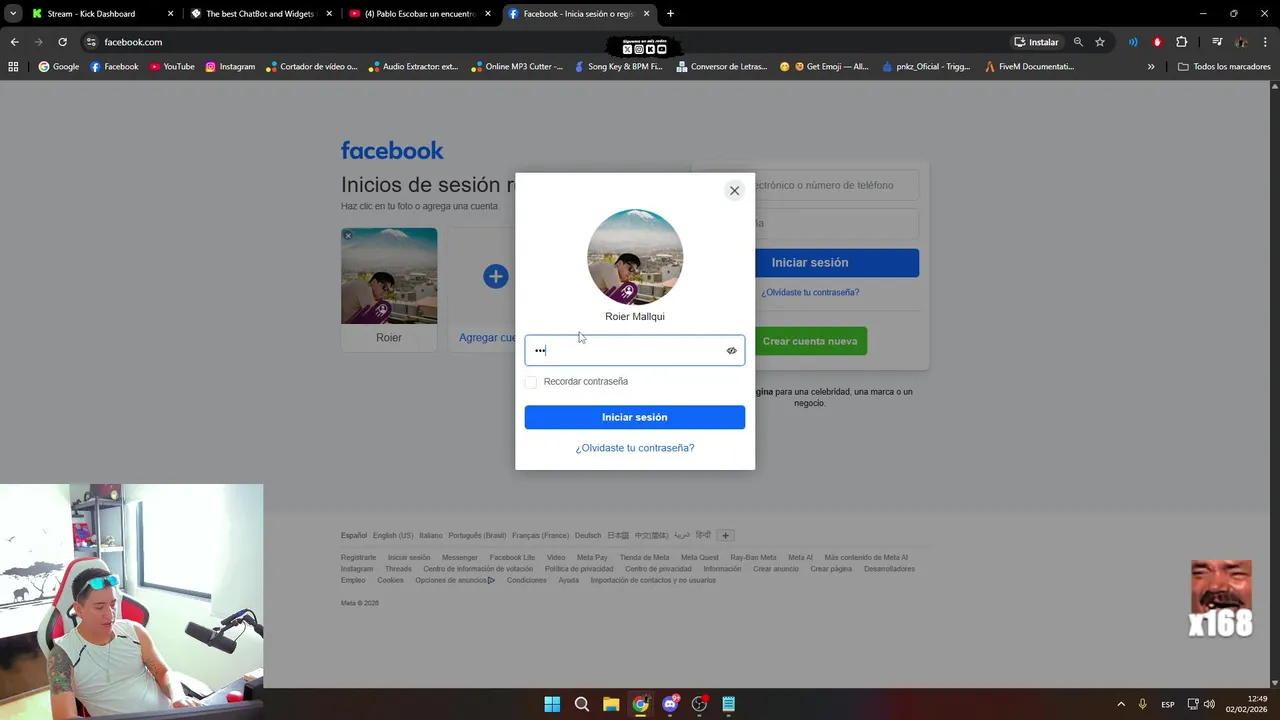Select Deutsch language link

click(x=588, y=535)
